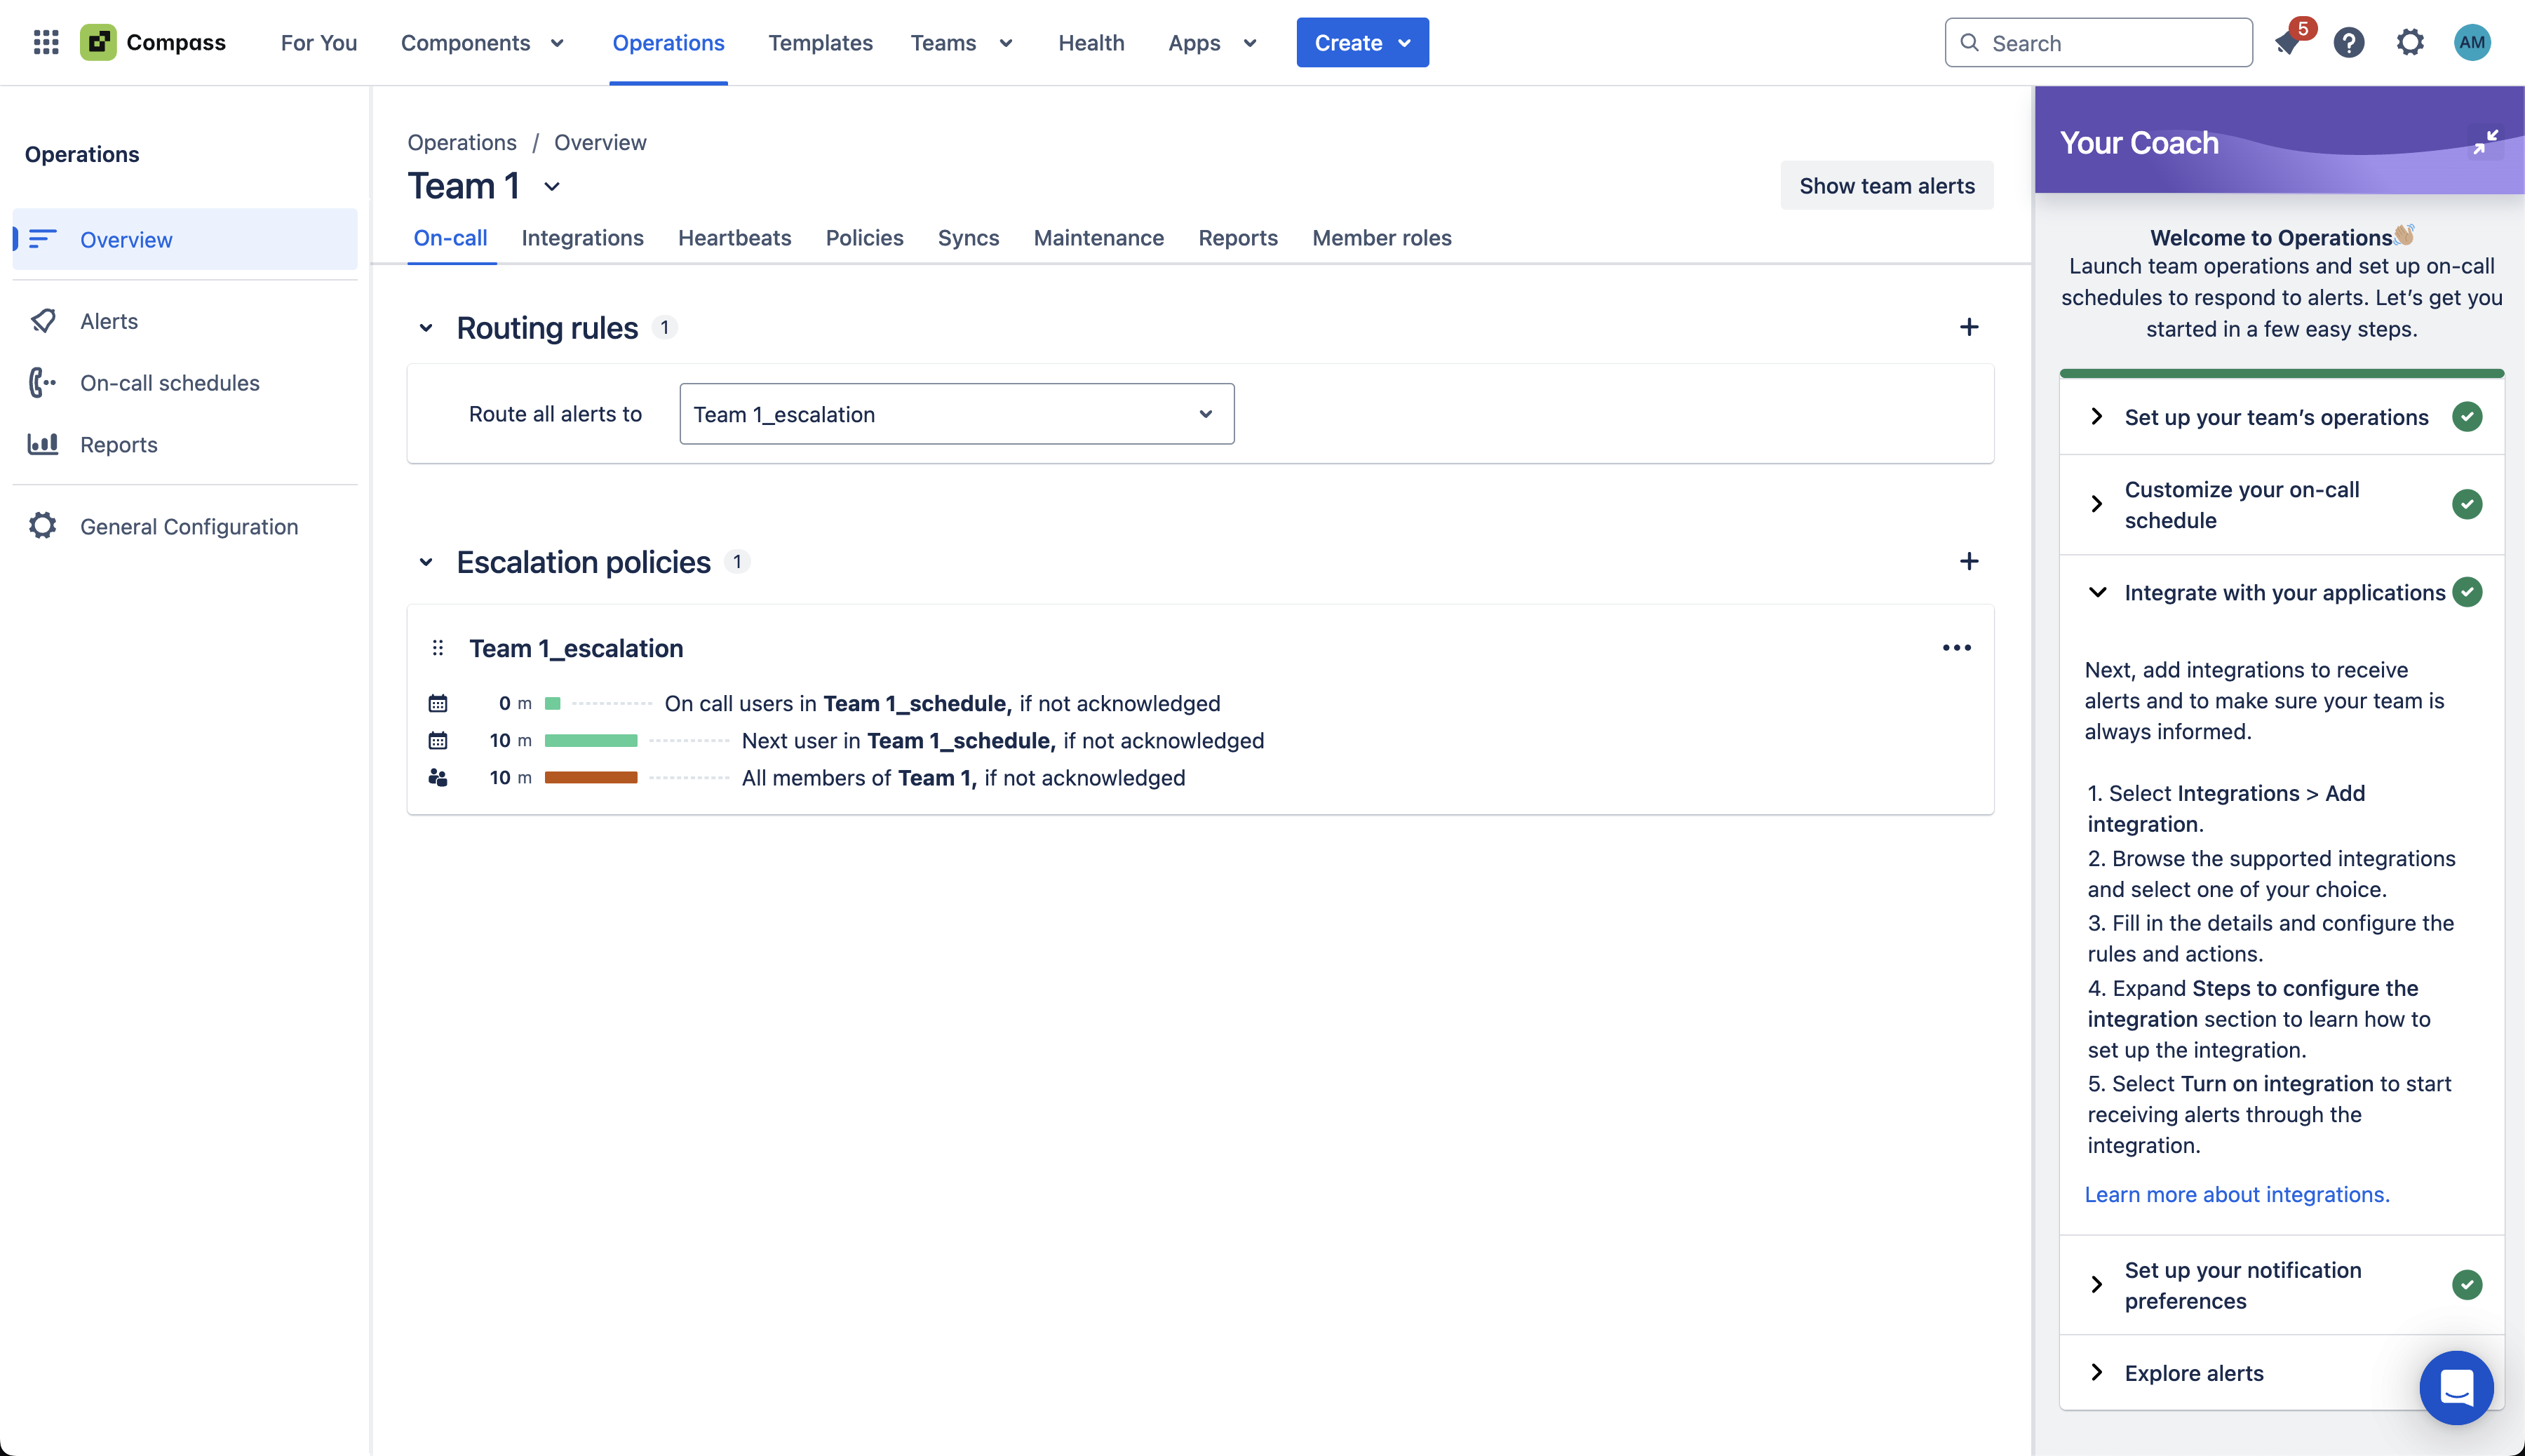Grab the Team 1_escalation drag handle
Viewport: 2525px width, 1456px height.
point(437,648)
